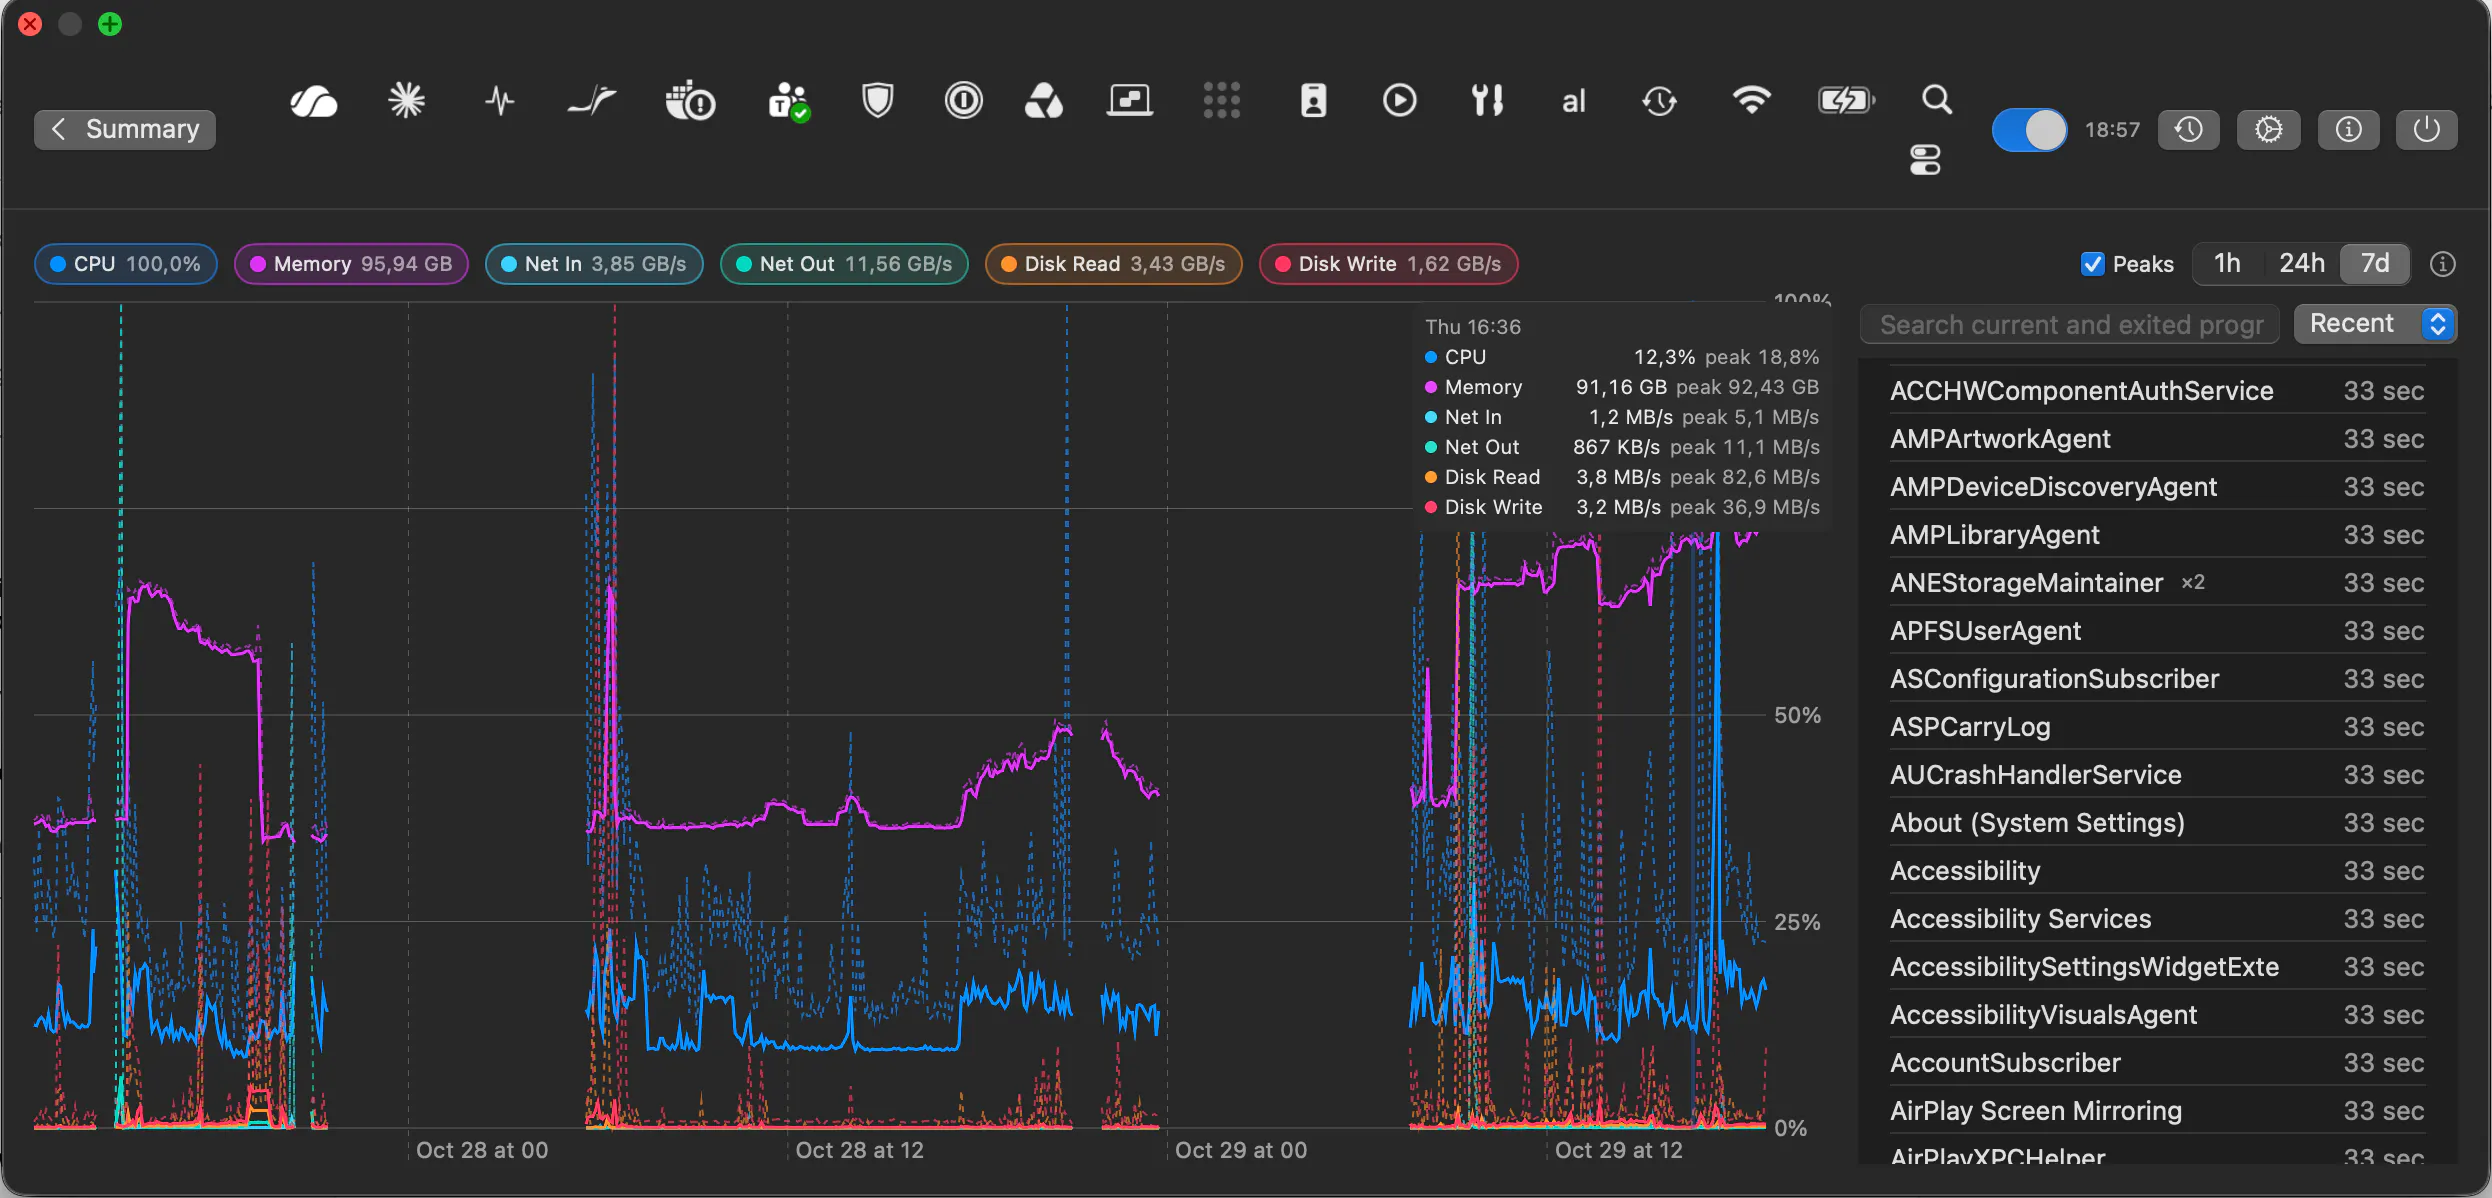Click the magnifying glass search icon
The width and height of the screenshot is (2492, 1198).
coord(1937,99)
